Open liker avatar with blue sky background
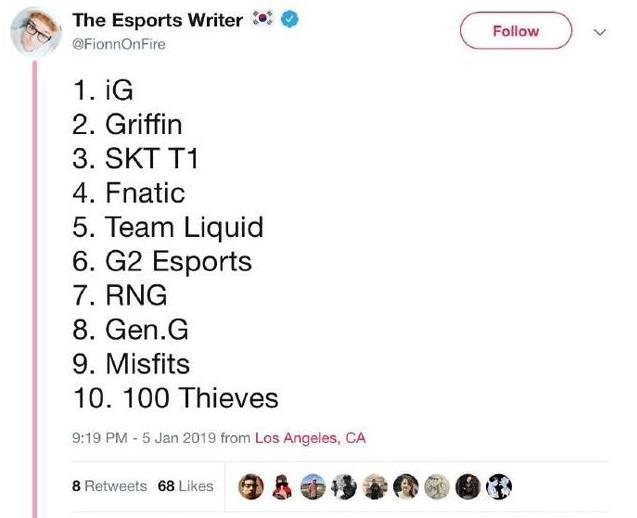Viewport: 637px width, 518px height. click(x=313, y=486)
